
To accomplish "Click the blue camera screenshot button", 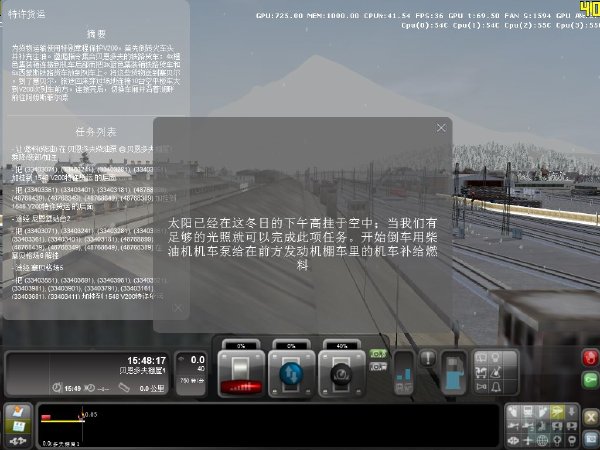I will click(x=591, y=438).
